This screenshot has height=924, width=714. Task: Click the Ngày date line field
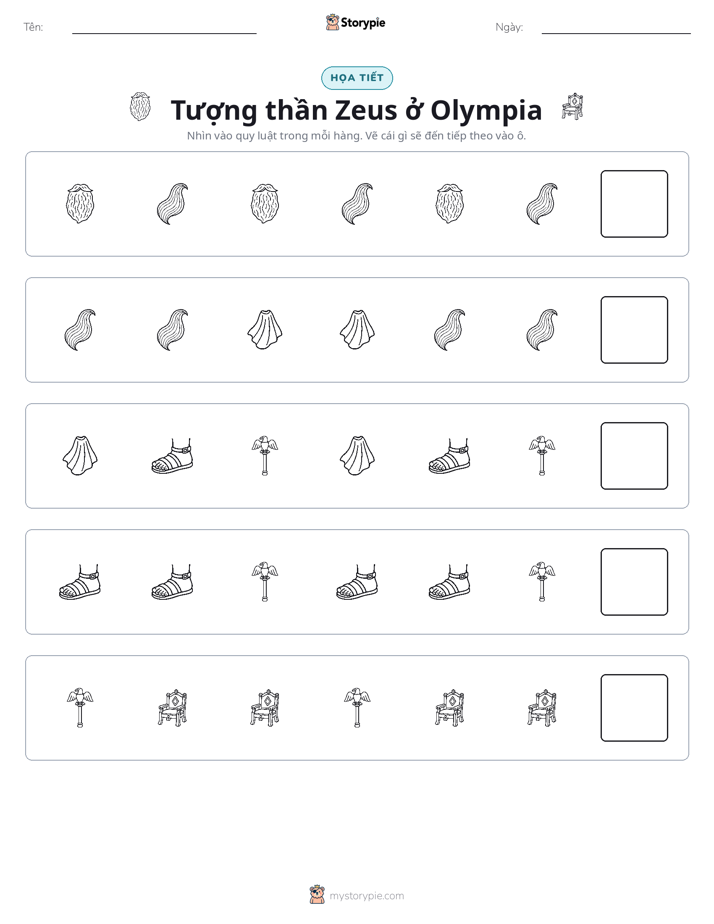pyautogui.click(x=616, y=28)
